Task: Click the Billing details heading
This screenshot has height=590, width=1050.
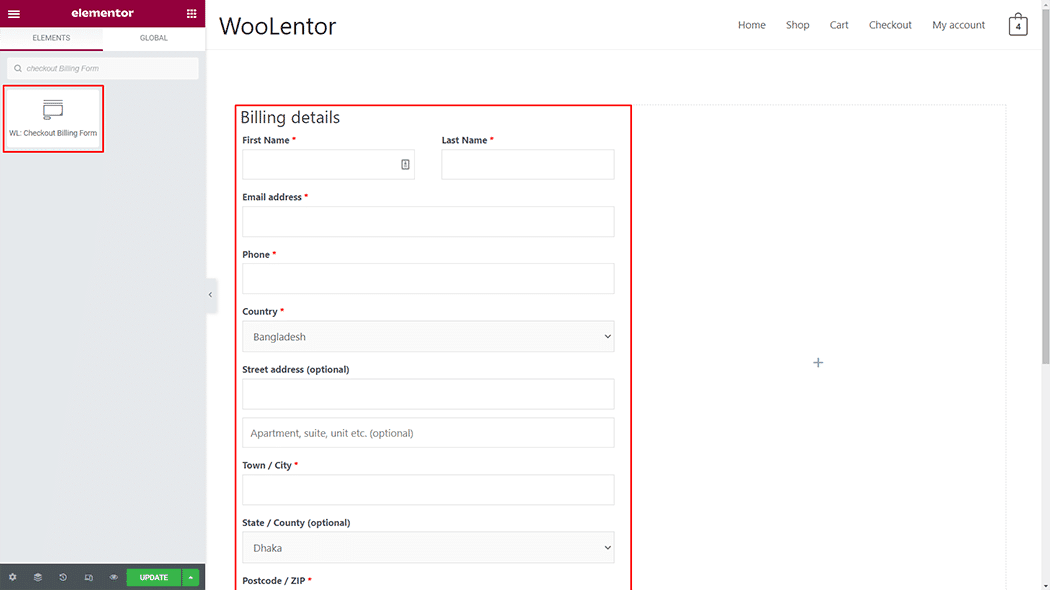Action: (290, 118)
